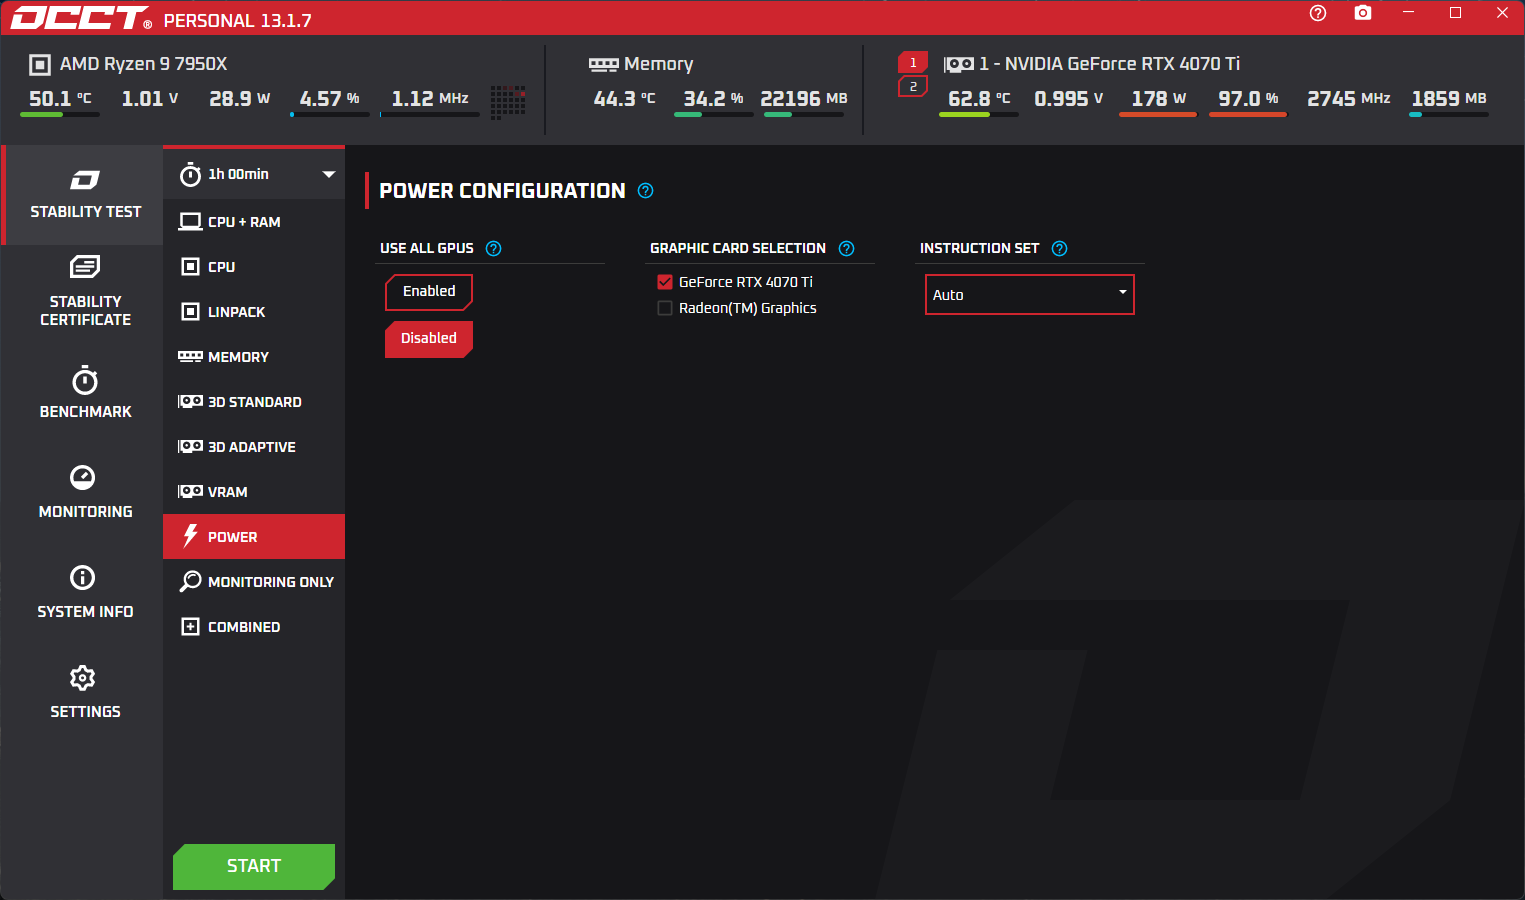
Task: Set Use All GPUs to Disabled
Action: coord(429,339)
